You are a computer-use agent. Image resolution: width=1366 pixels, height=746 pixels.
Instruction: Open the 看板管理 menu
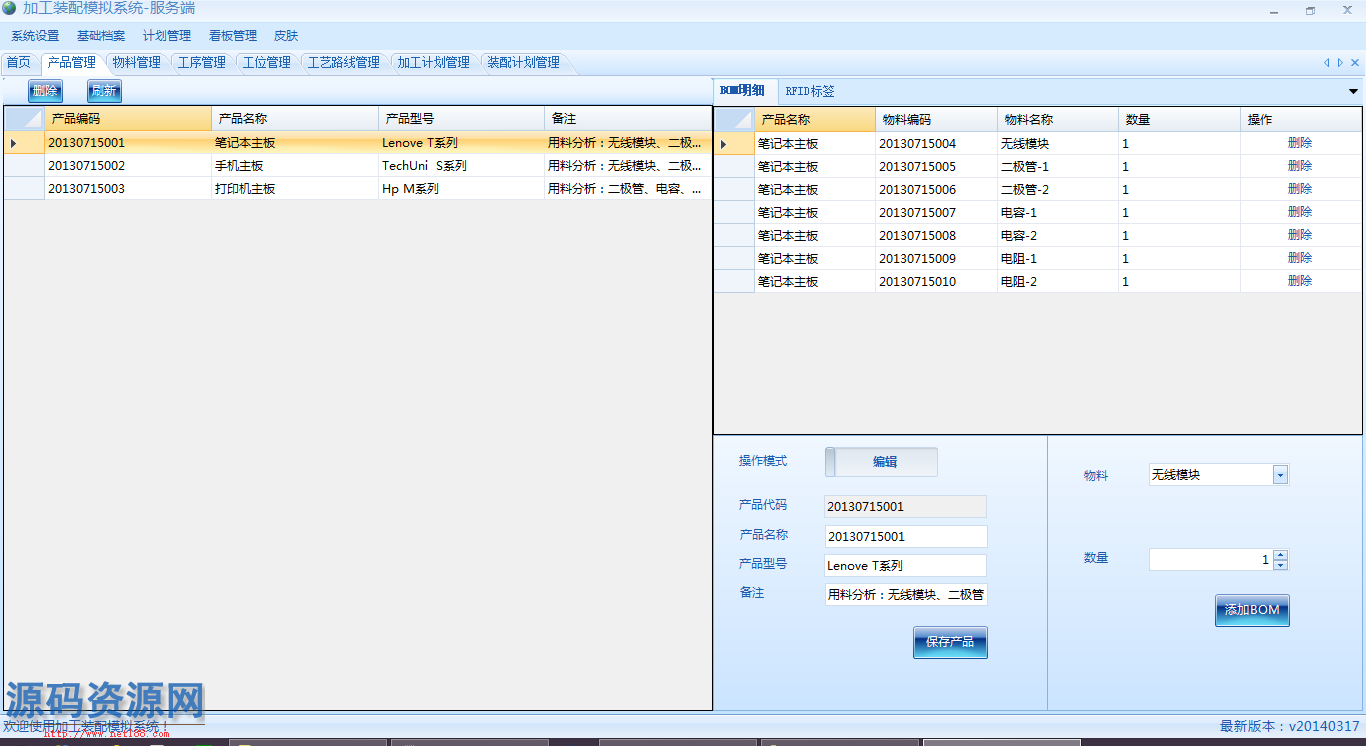tap(233, 36)
